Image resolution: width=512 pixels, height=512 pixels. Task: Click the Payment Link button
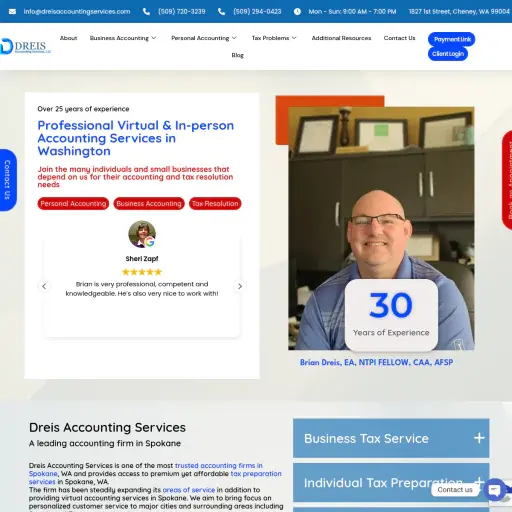click(452, 39)
